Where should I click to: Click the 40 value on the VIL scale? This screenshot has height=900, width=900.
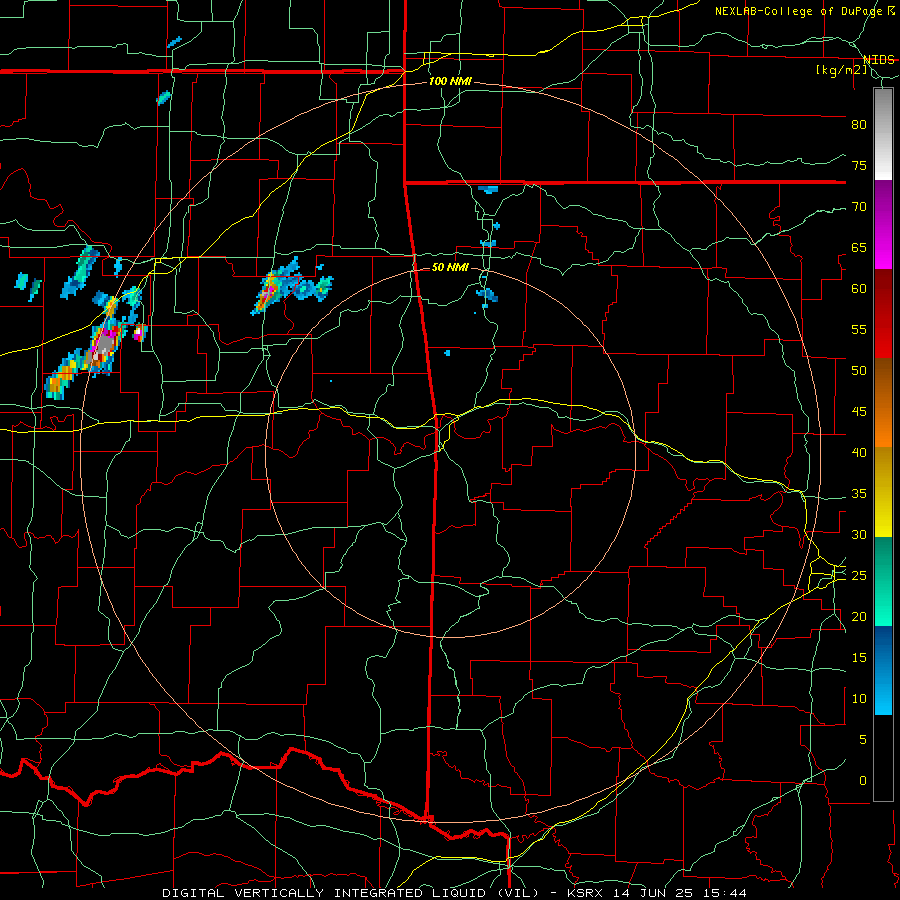[x=859, y=452]
